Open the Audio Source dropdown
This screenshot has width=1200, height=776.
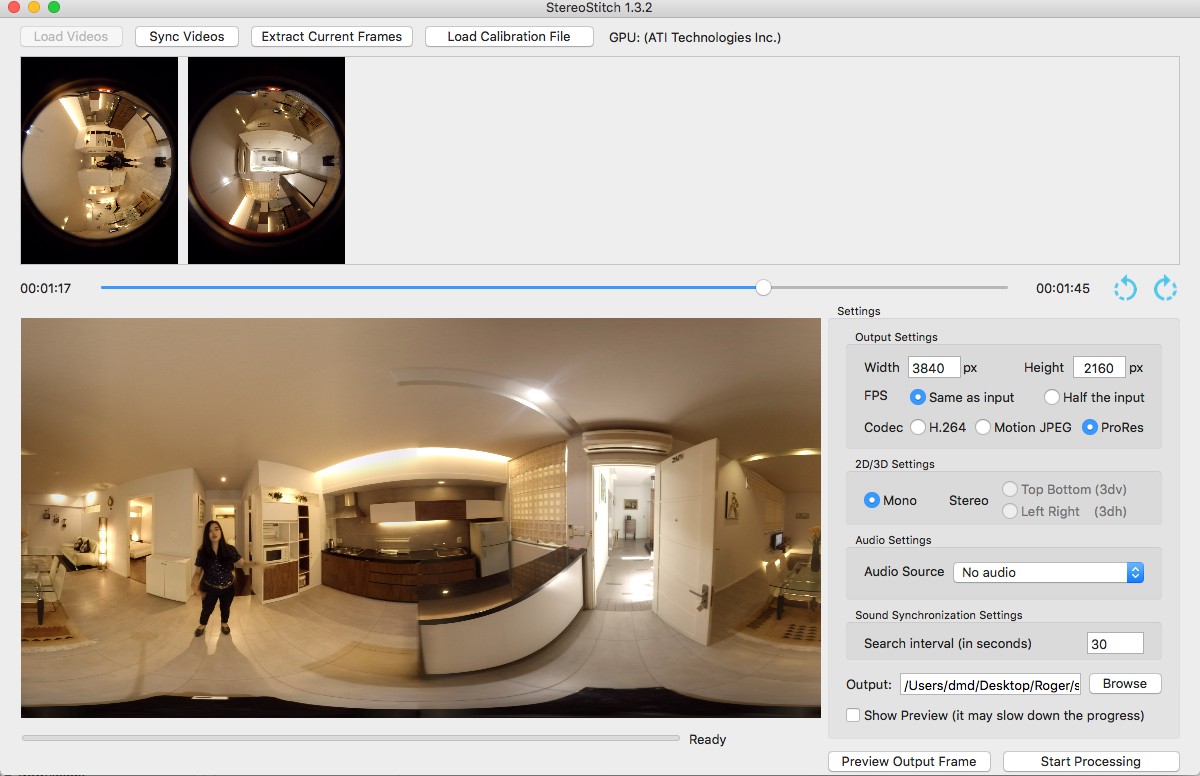[1048, 572]
